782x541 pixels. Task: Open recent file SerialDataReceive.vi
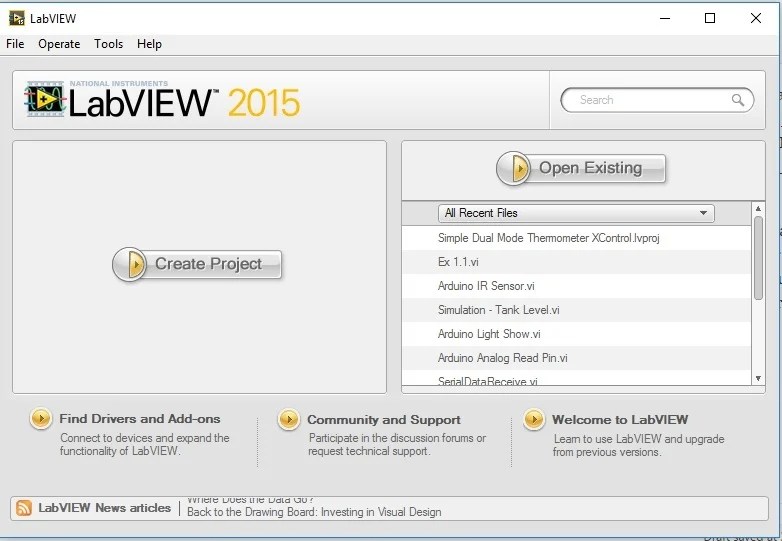click(x=576, y=378)
